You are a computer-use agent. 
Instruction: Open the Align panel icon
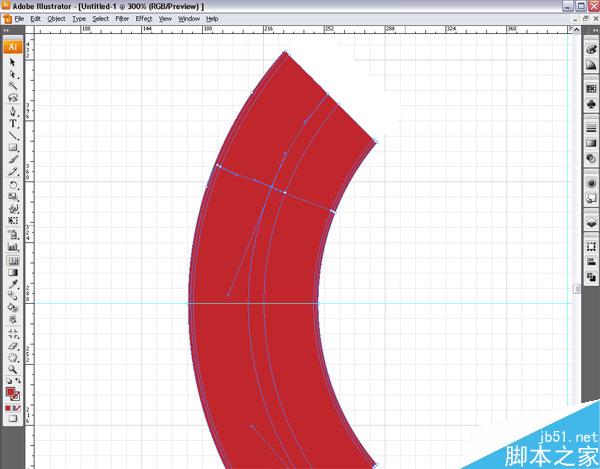tap(591, 262)
